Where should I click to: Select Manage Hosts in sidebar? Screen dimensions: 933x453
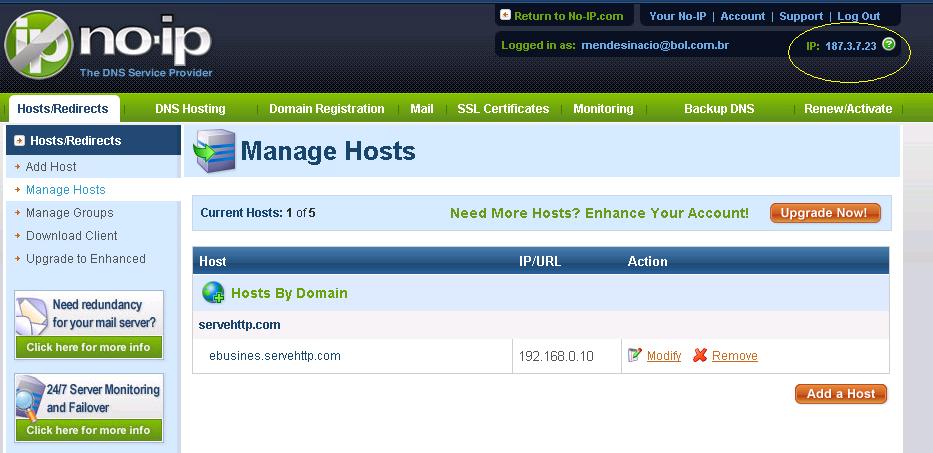[x=65, y=190]
